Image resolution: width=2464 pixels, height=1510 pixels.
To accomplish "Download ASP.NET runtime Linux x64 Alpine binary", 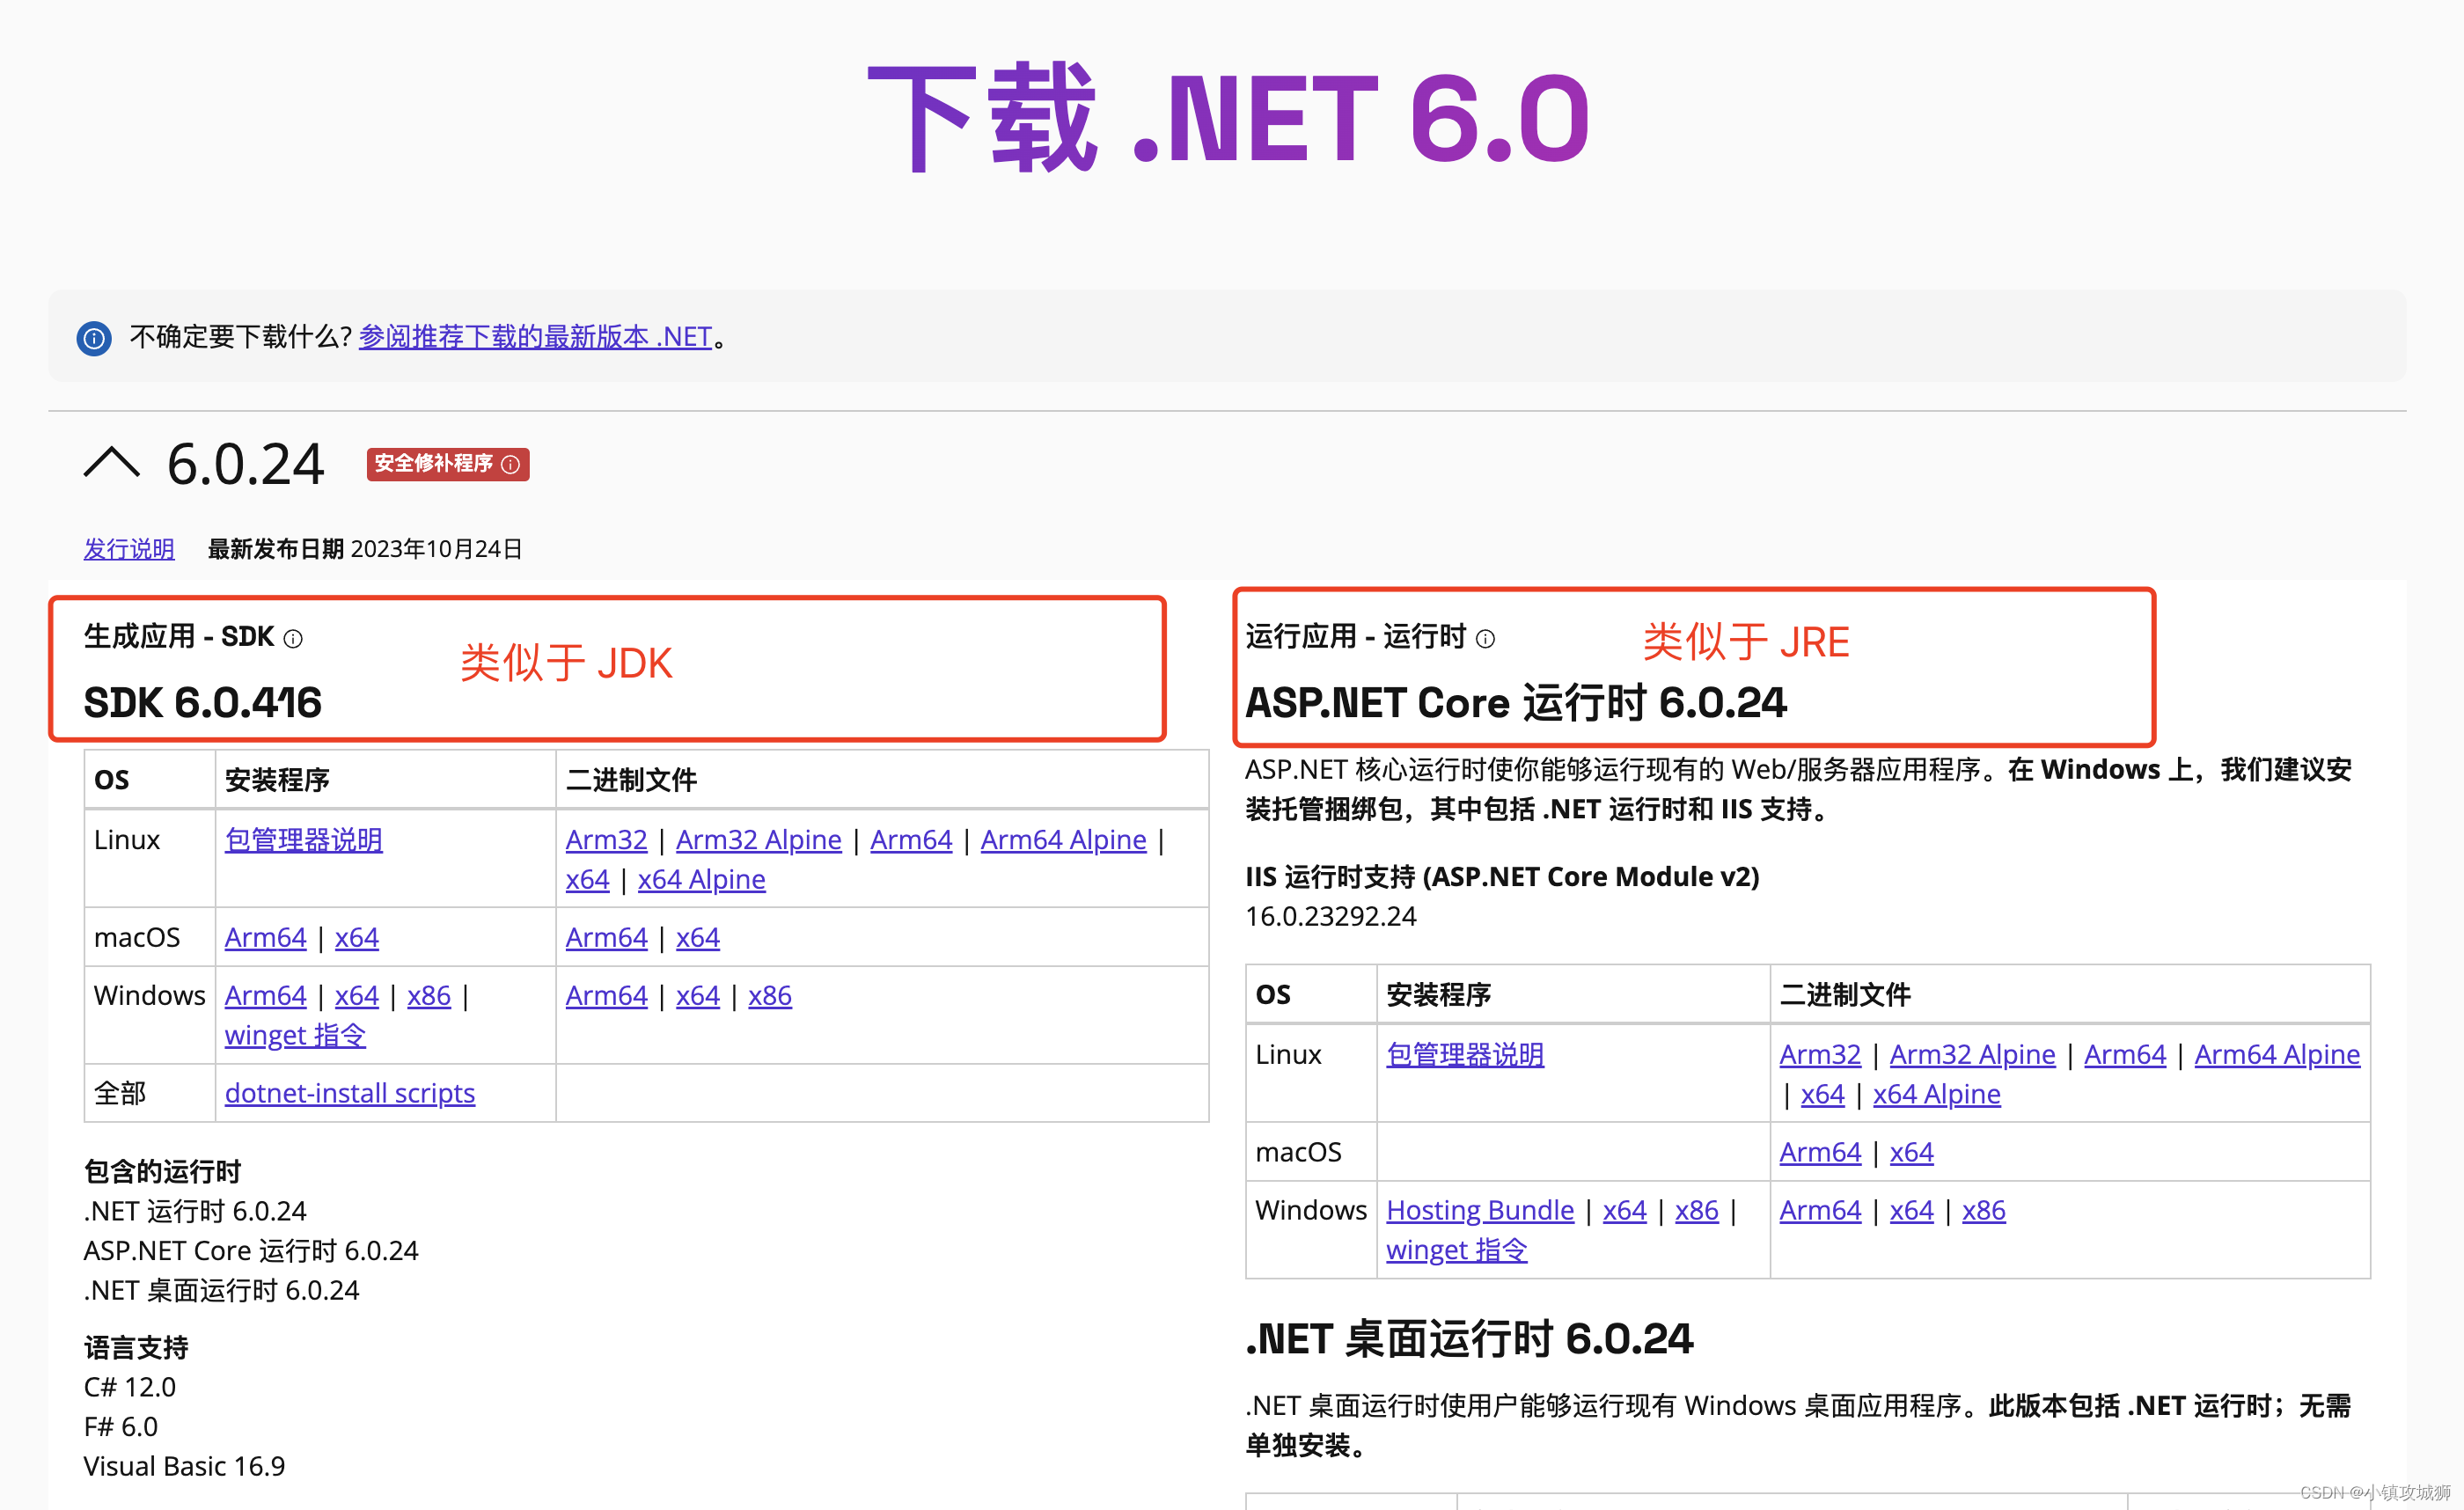I will pos(1936,1094).
